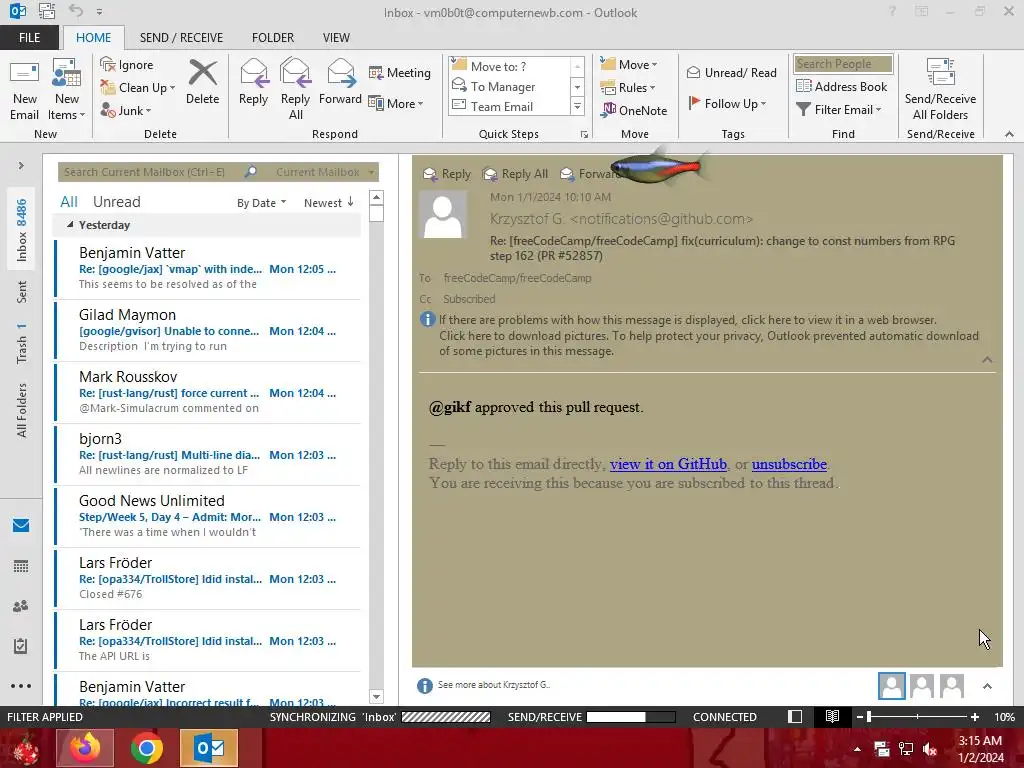The width and height of the screenshot is (1024, 768).
Task: Click the Search Current Mailbox field
Action: coord(150,172)
